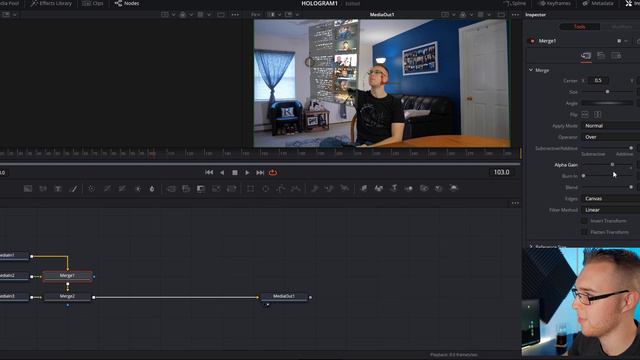The height and width of the screenshot is (360, 640).
Task: Click the current frame field showing 103.0
Action: [502, 172]
